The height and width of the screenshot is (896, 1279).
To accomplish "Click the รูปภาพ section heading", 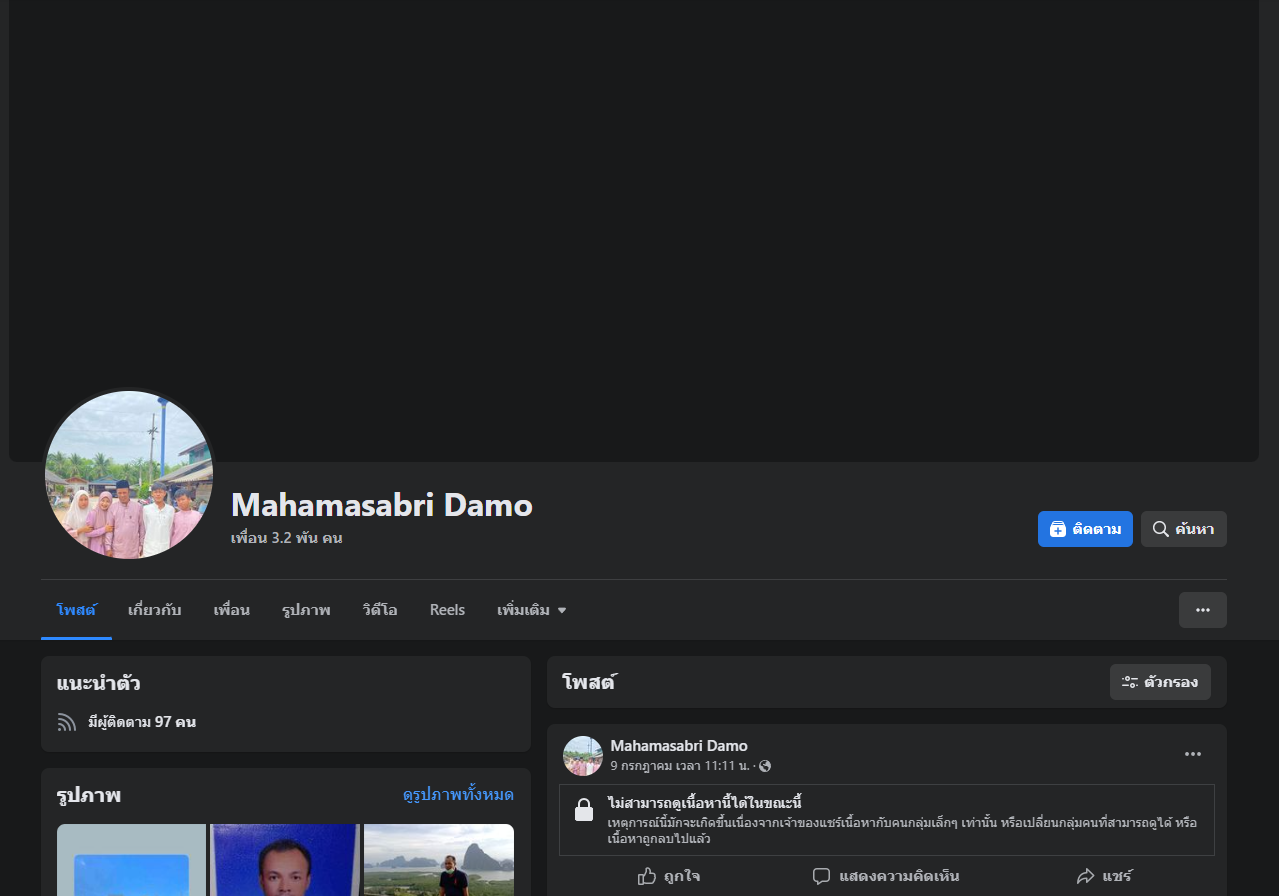I will [89, 796].
